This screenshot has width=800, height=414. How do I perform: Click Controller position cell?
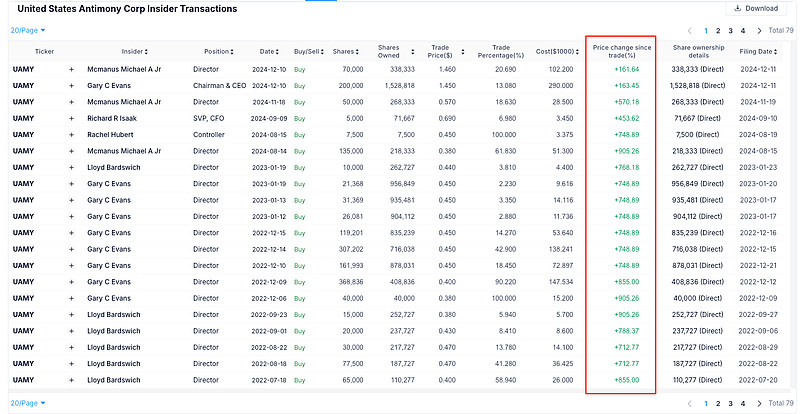tap(209, 134)
